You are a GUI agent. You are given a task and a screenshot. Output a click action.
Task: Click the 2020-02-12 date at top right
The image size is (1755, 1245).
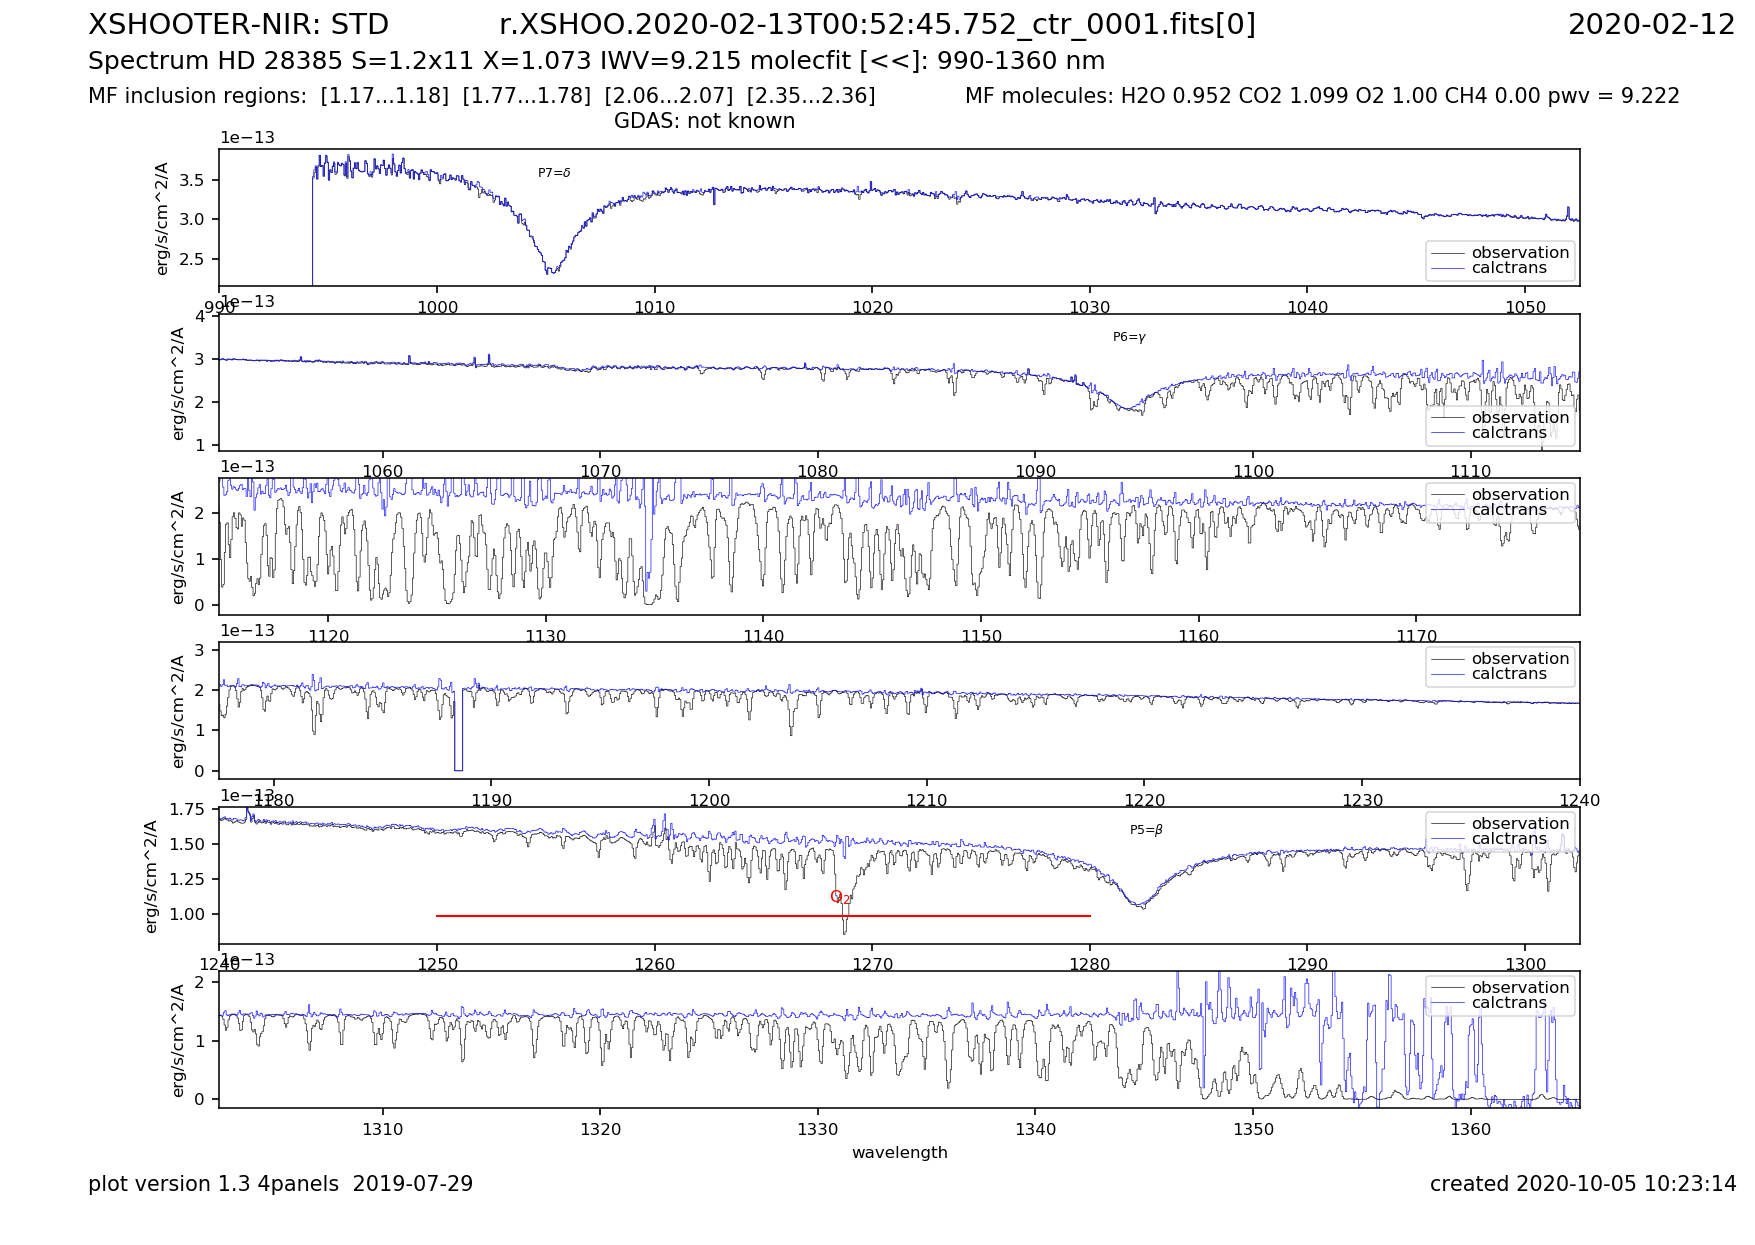pos(1651,25)
